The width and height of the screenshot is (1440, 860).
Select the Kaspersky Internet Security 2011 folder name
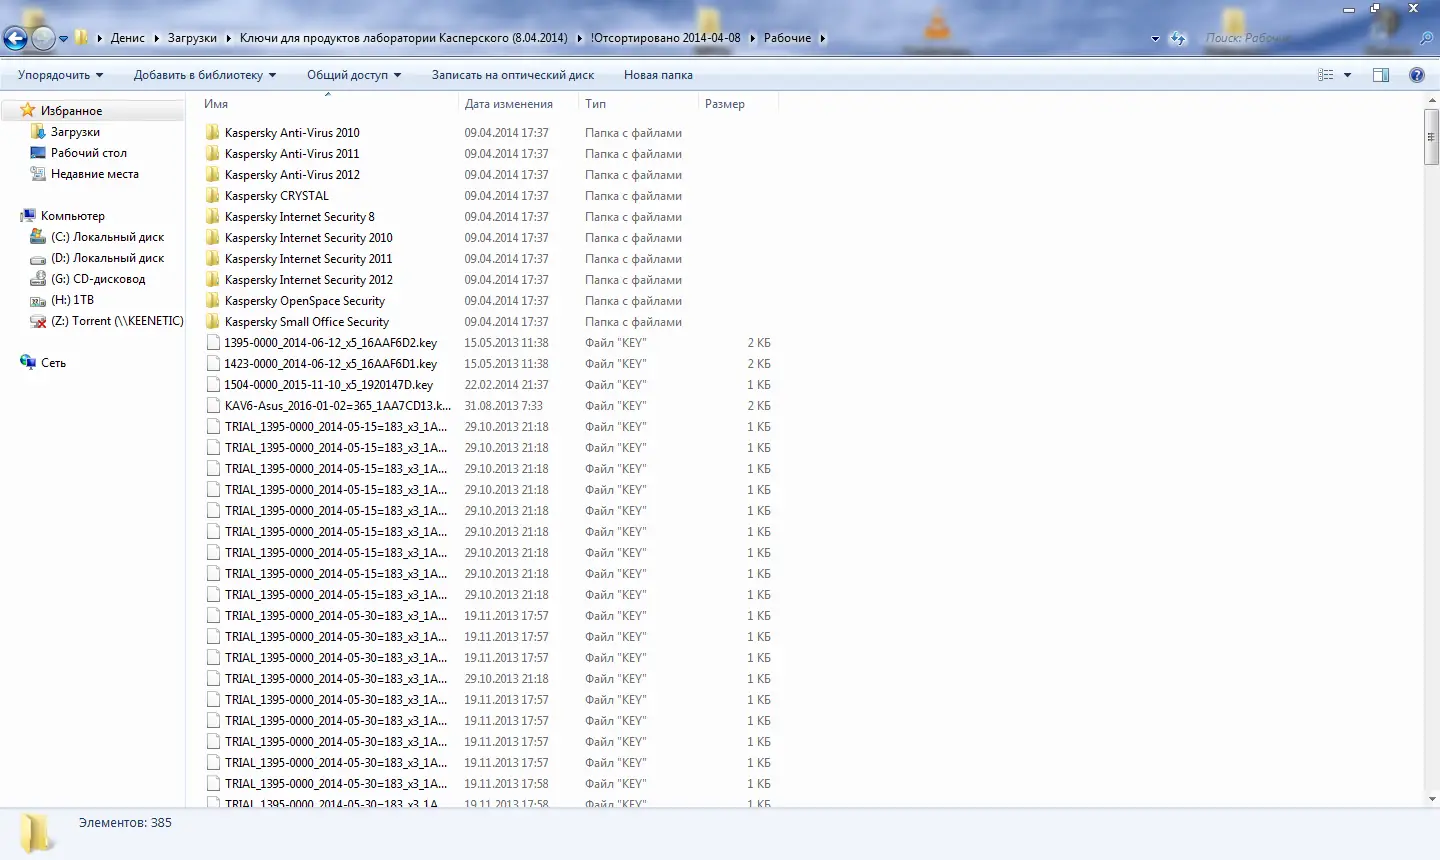[309, 259]
